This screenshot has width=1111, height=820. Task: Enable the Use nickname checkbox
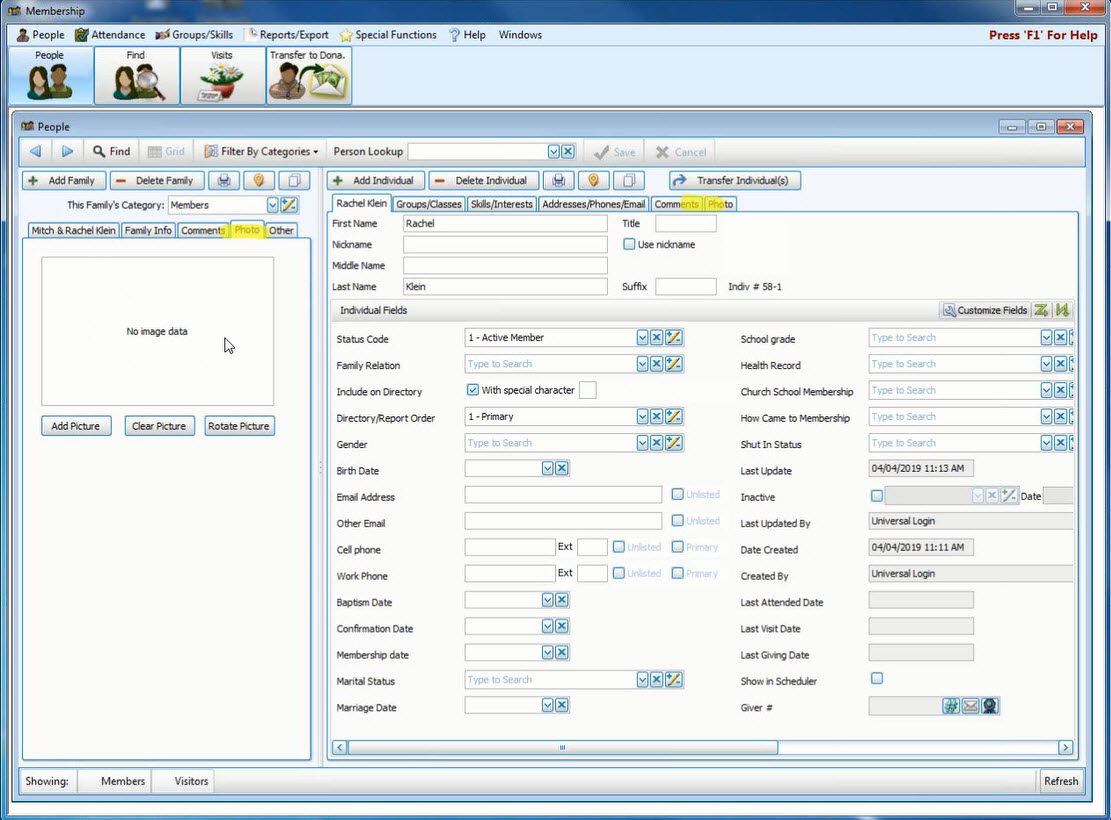click(629, 244)
